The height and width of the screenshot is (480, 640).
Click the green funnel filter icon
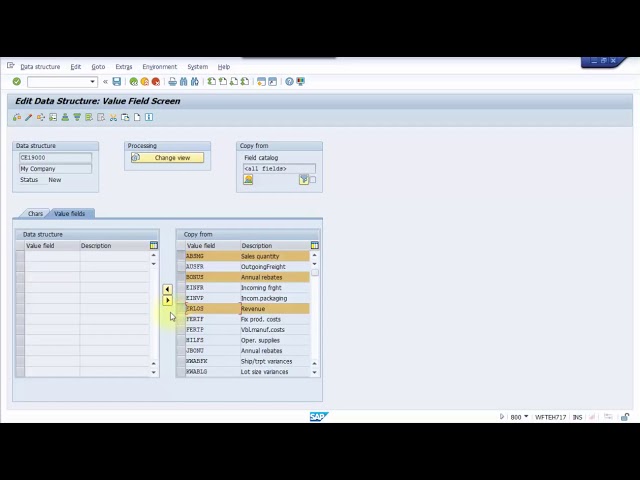pos(77,118)
